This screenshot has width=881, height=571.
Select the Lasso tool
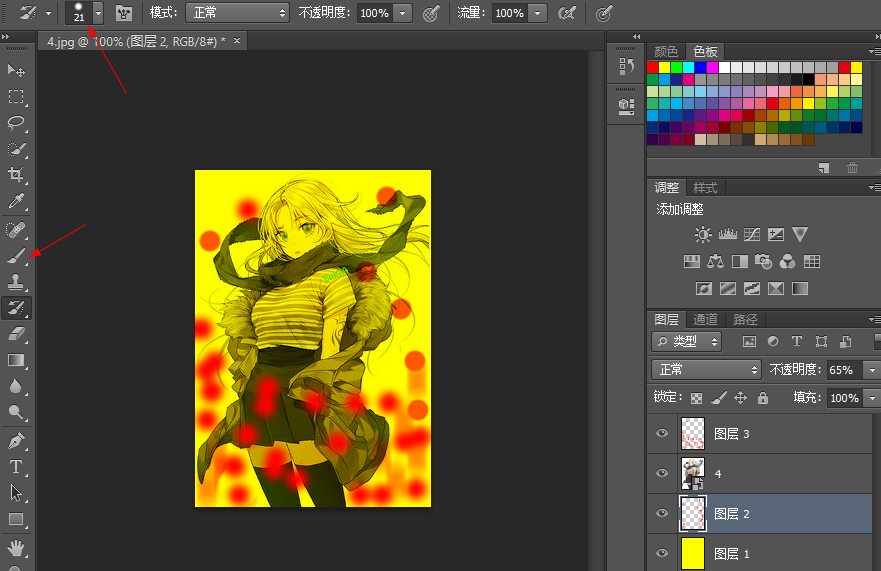click(x=16, y=123)
